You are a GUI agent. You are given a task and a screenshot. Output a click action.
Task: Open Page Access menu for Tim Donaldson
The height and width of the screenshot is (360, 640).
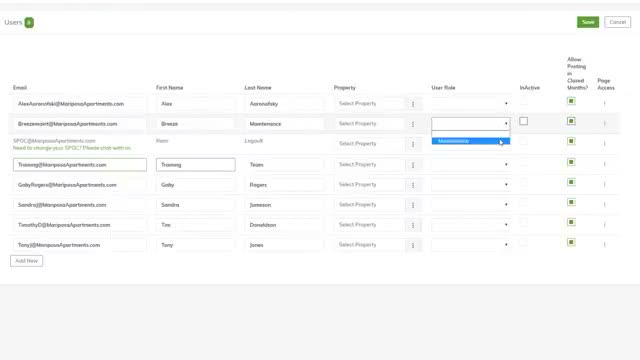(604, 224)
